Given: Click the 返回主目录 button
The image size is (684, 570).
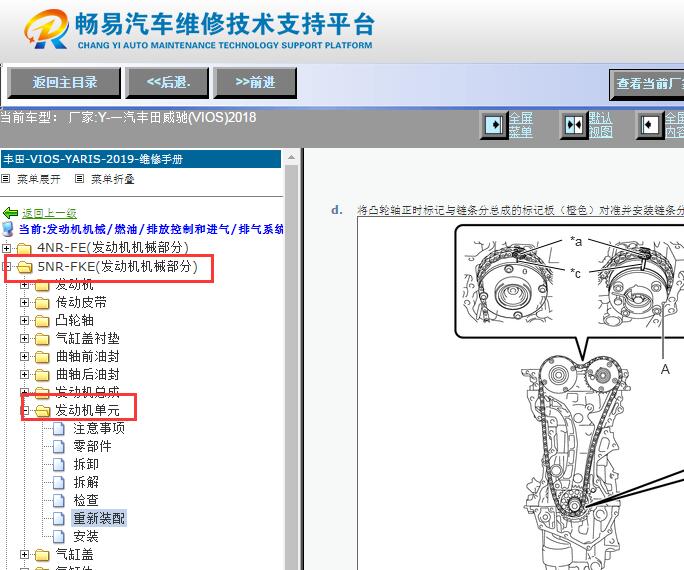Looking at the screenshot, I should tap(64, 82).
